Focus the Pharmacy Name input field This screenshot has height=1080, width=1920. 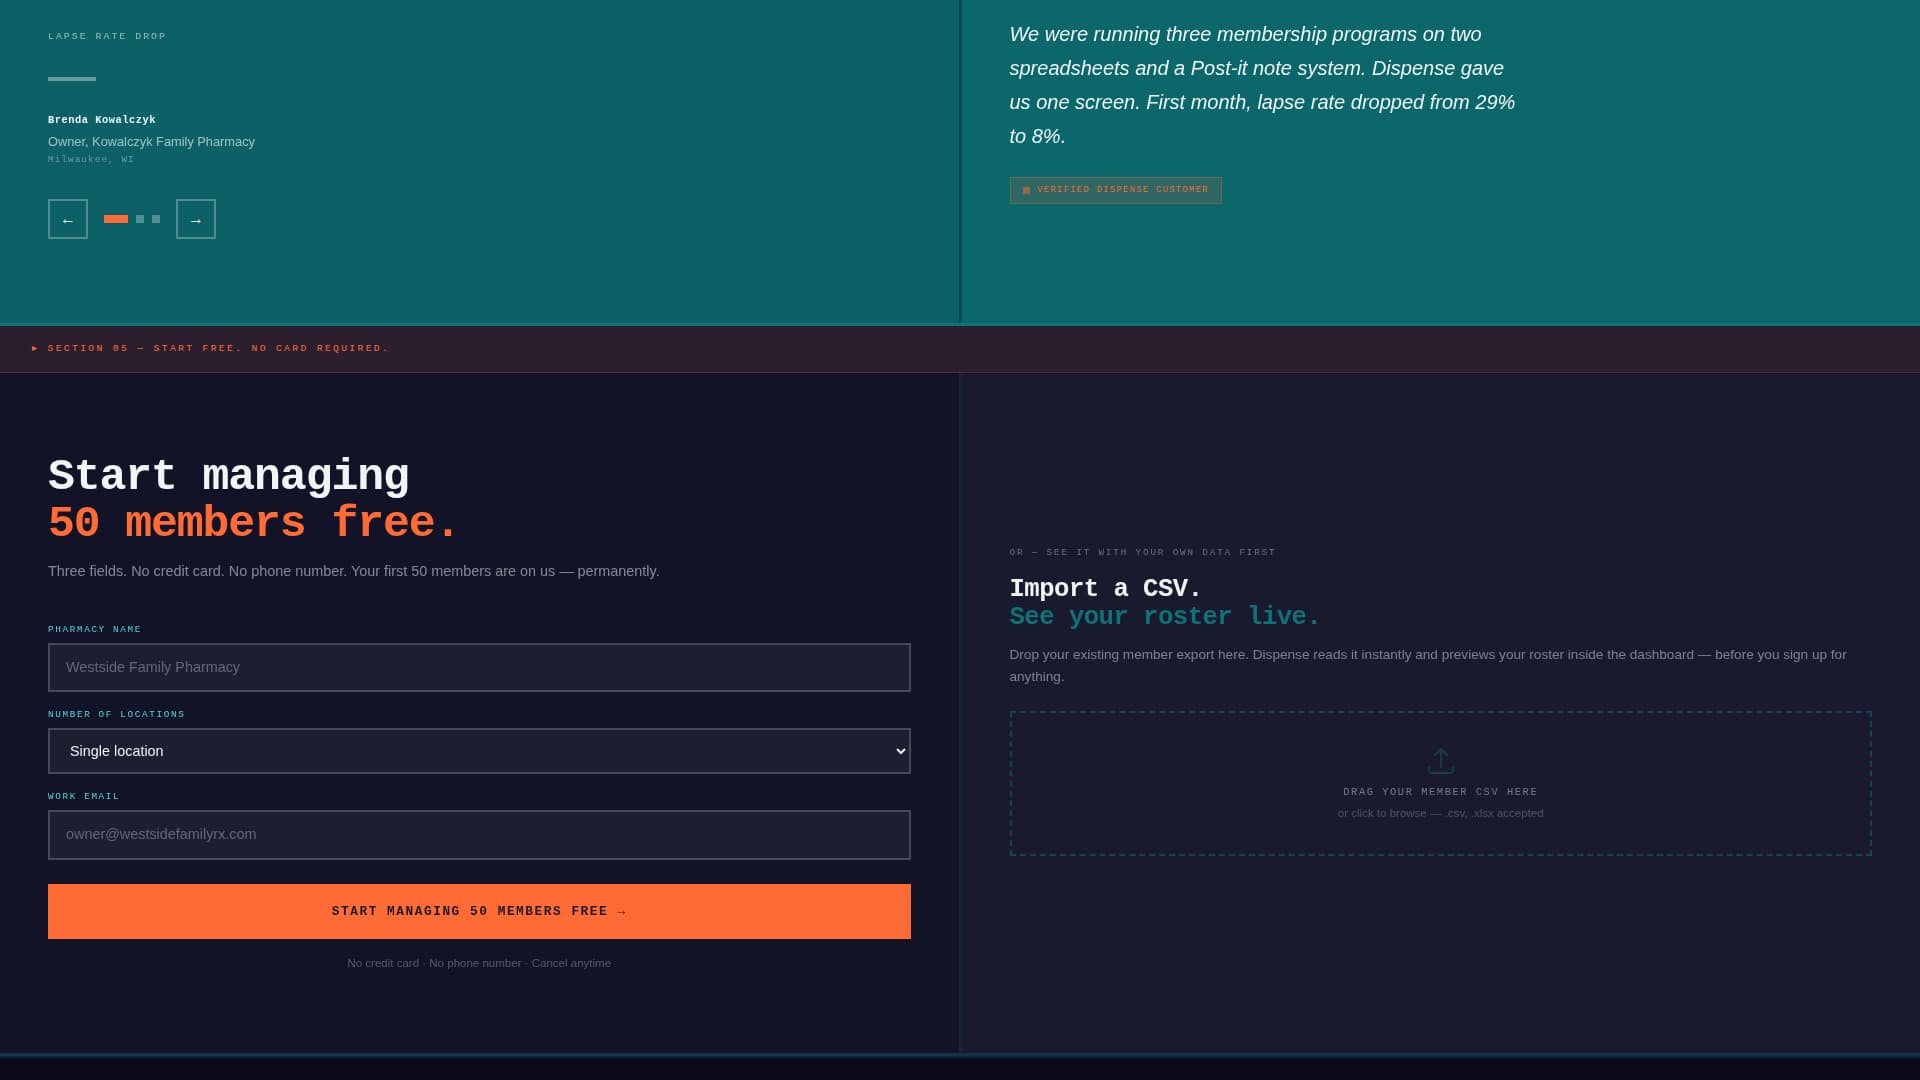pos(479,667)
